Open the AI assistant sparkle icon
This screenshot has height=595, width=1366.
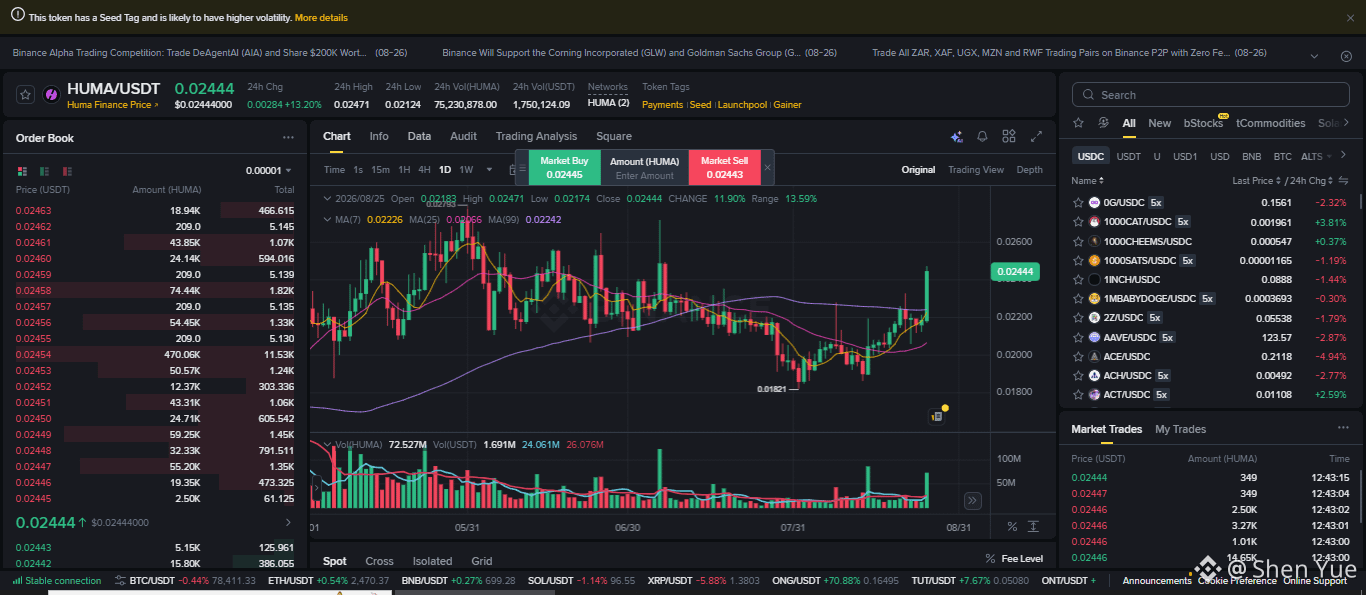pos(956,137)
